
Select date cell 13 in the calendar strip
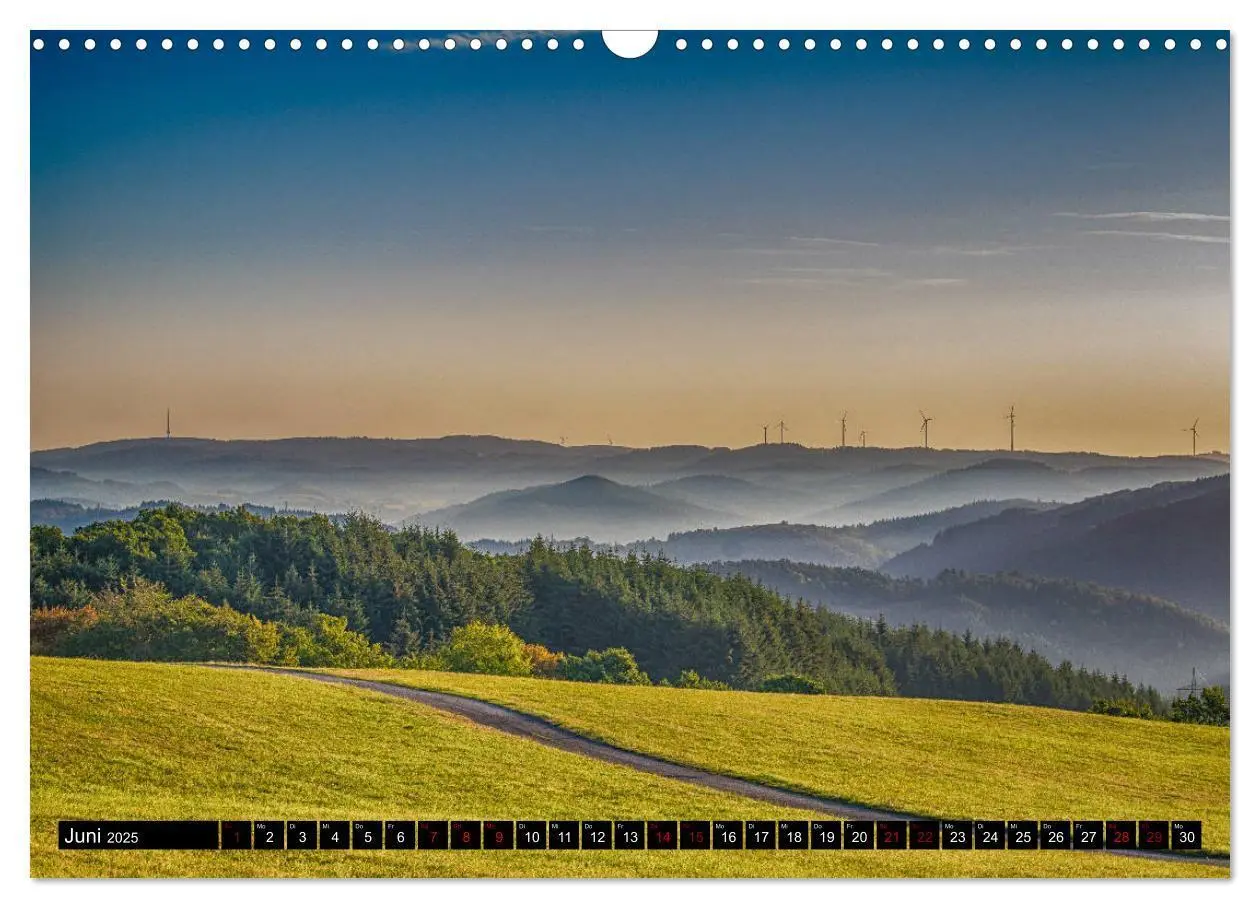point(629,836)
